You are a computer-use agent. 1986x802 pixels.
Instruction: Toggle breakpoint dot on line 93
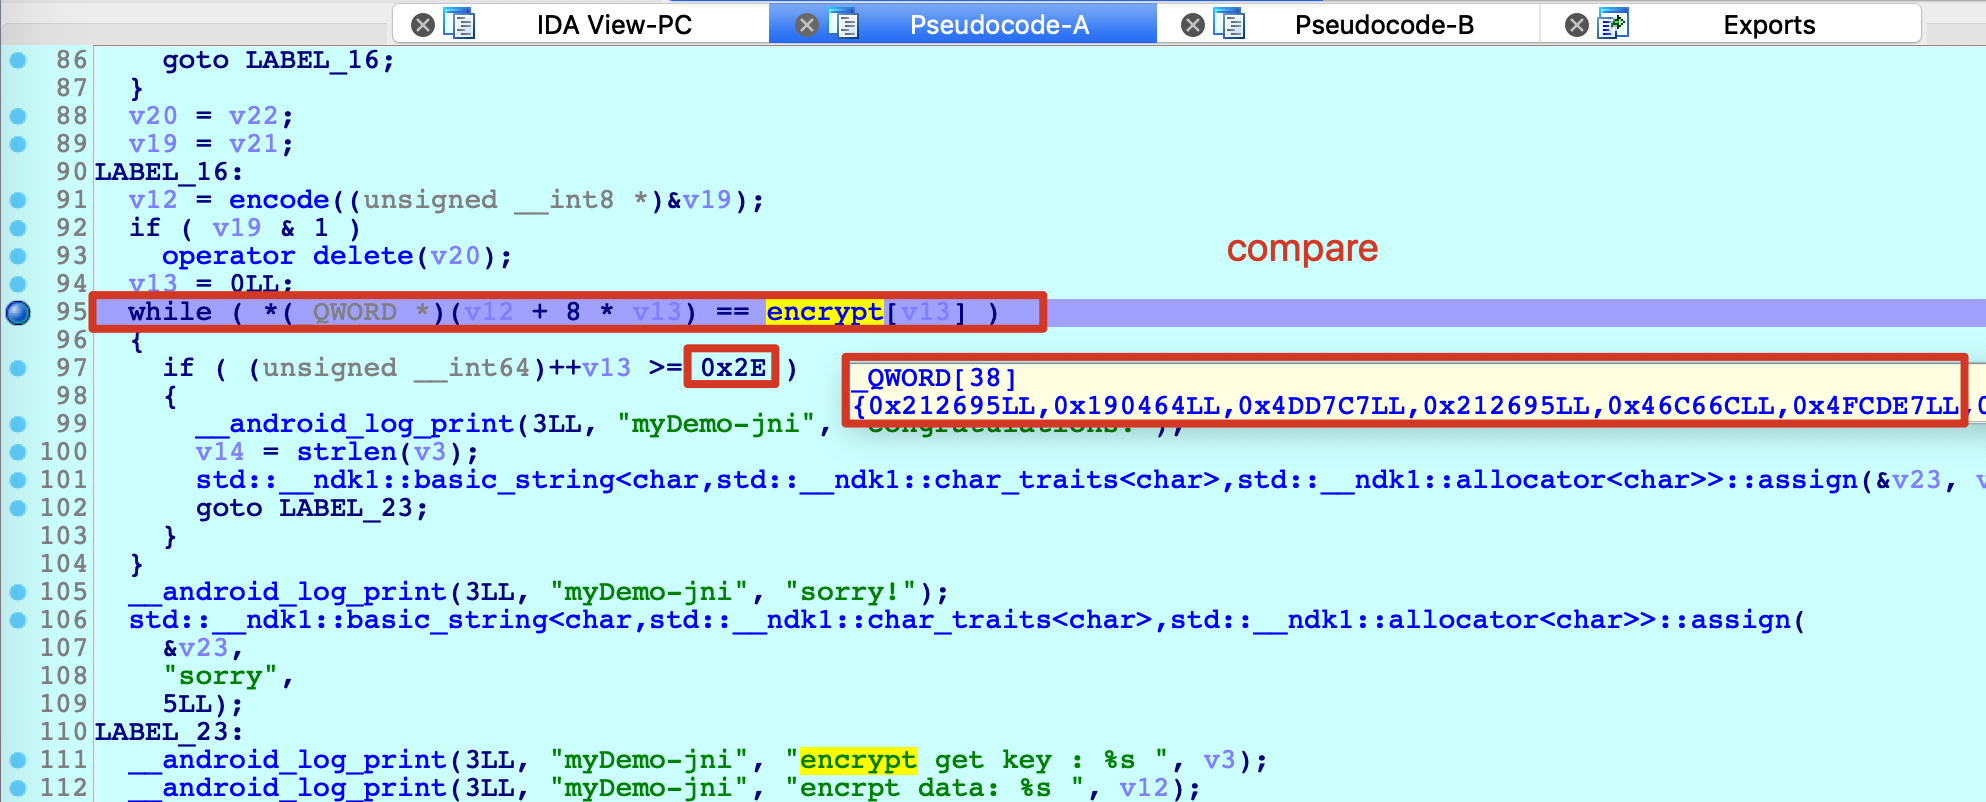(18, 256)
